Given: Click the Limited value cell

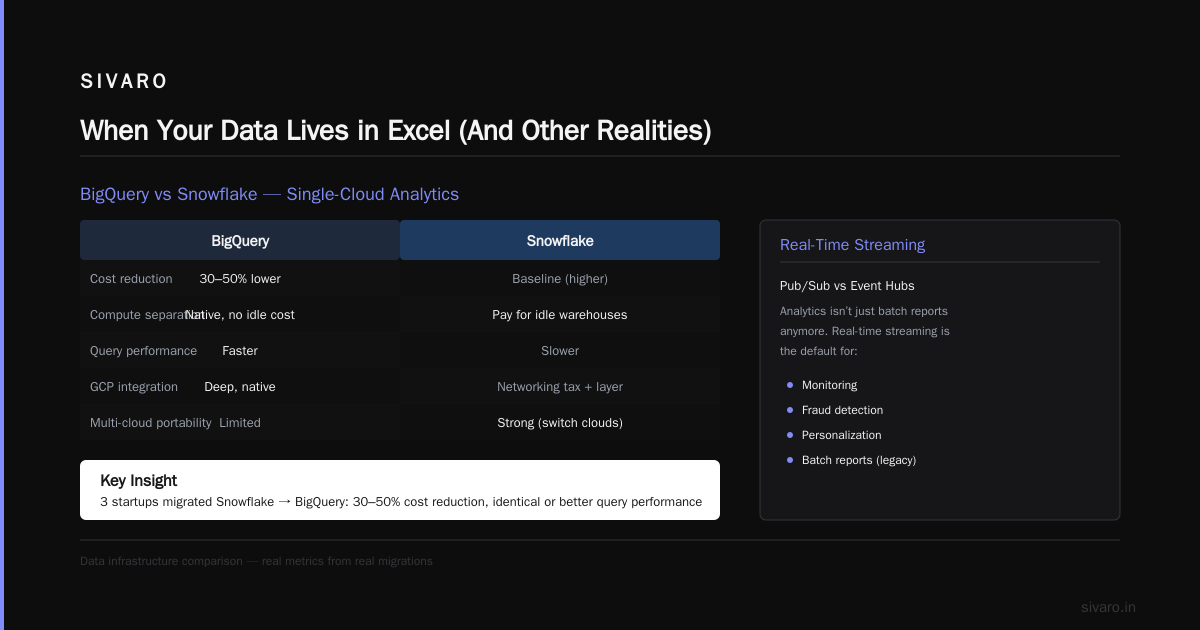Looking at the screenshot, I should pyautogui.click(x=240, y=423).
